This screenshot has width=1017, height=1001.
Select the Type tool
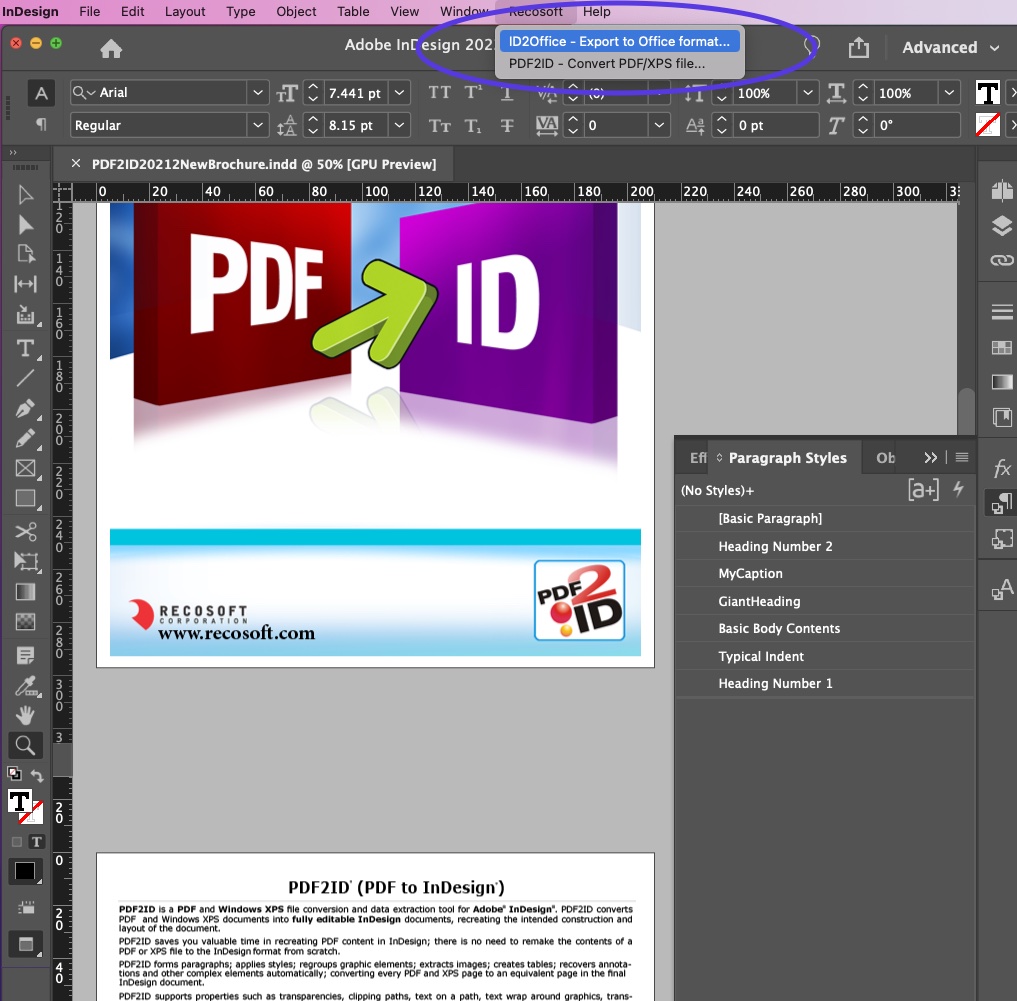coord(25,348)
